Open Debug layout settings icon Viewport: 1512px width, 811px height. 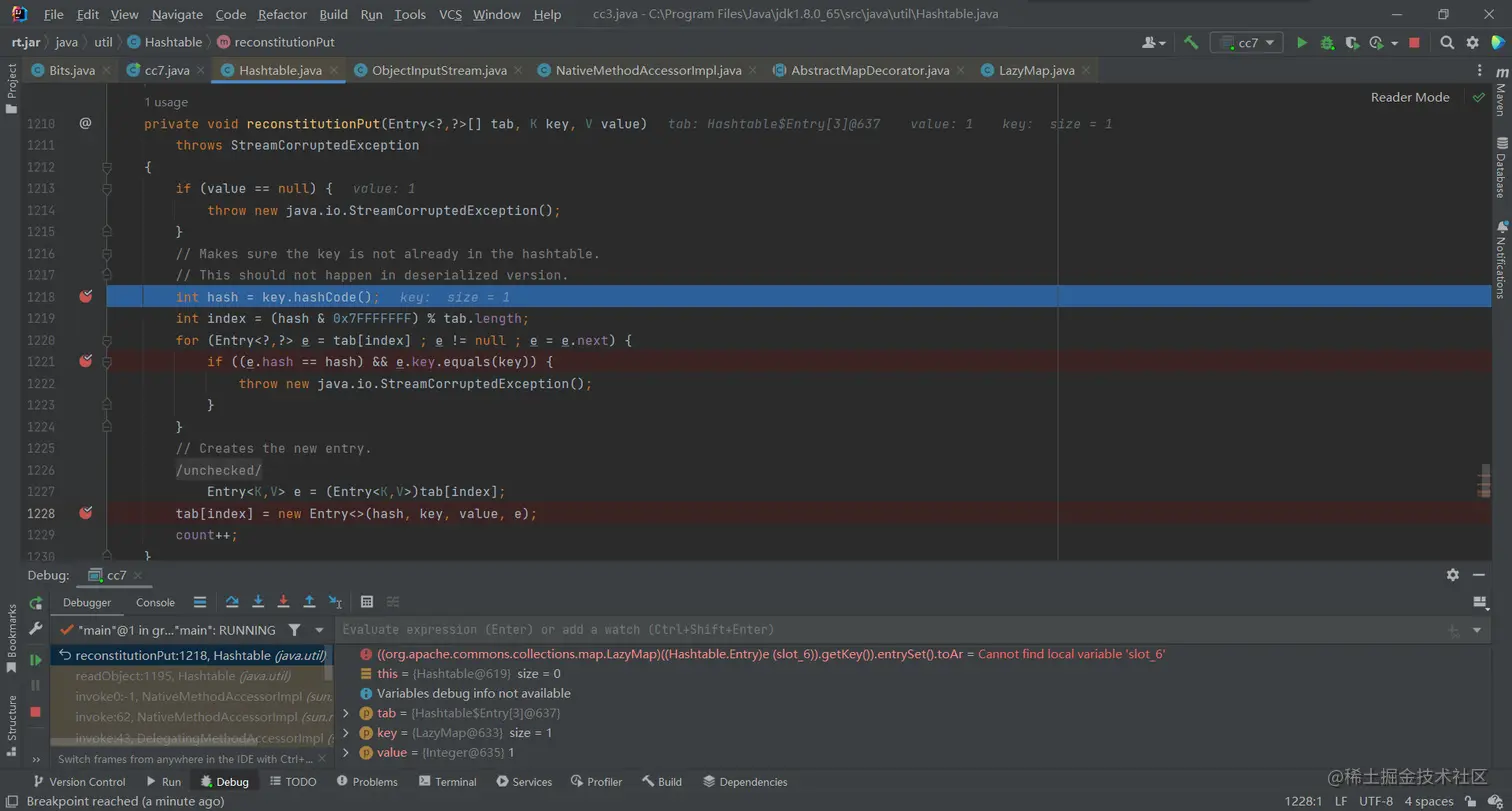(x=1480, y=602)
